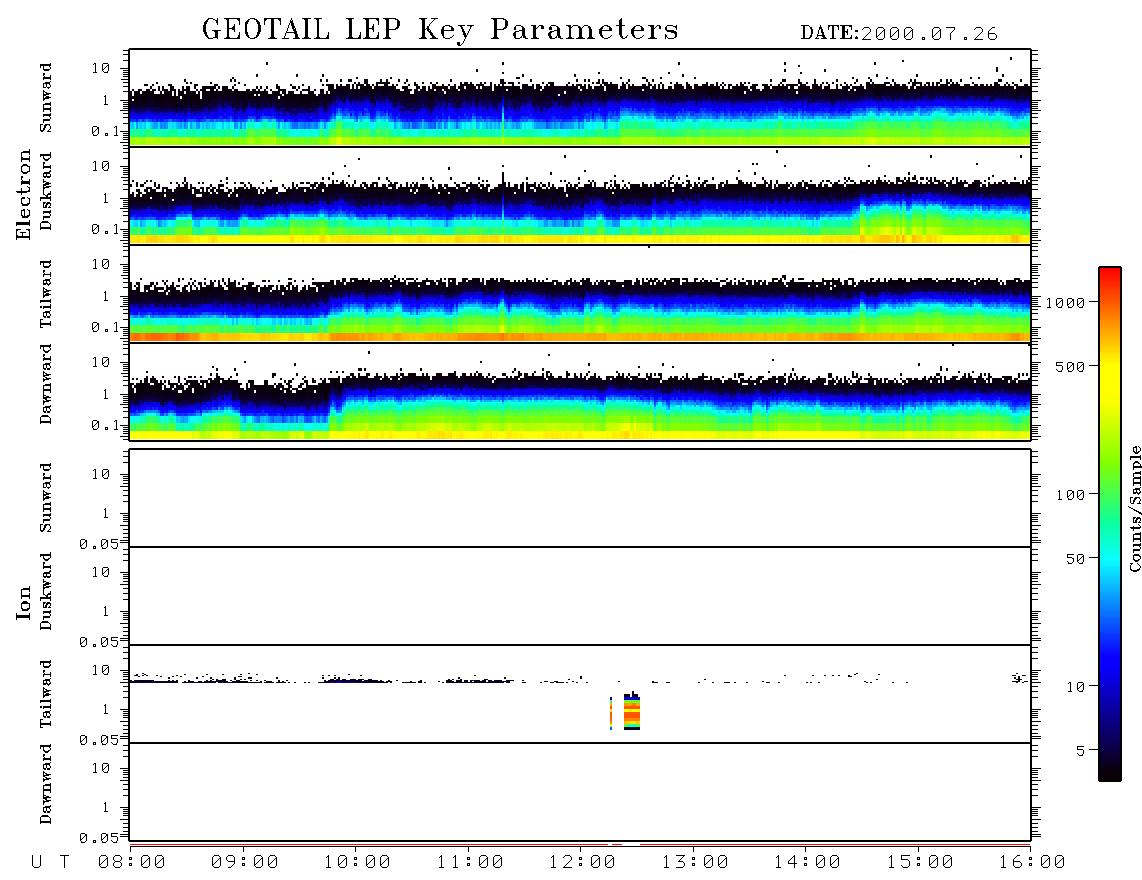Click the 11:00 time tick label
The width and height of the screenshot is (1142, 880).
[x=470, y=862]
